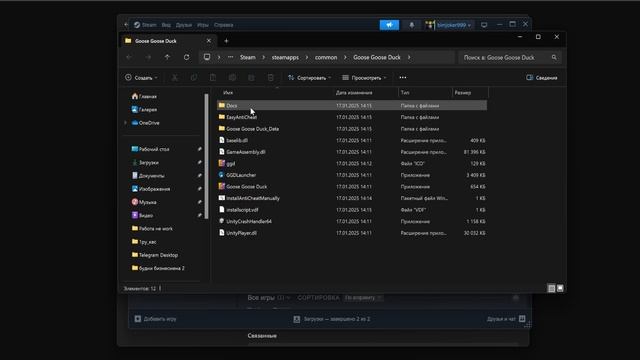640x360 pixels.
Task: Show hidden breadcrumb path ellipsis
Action: [x=231, y=57]
